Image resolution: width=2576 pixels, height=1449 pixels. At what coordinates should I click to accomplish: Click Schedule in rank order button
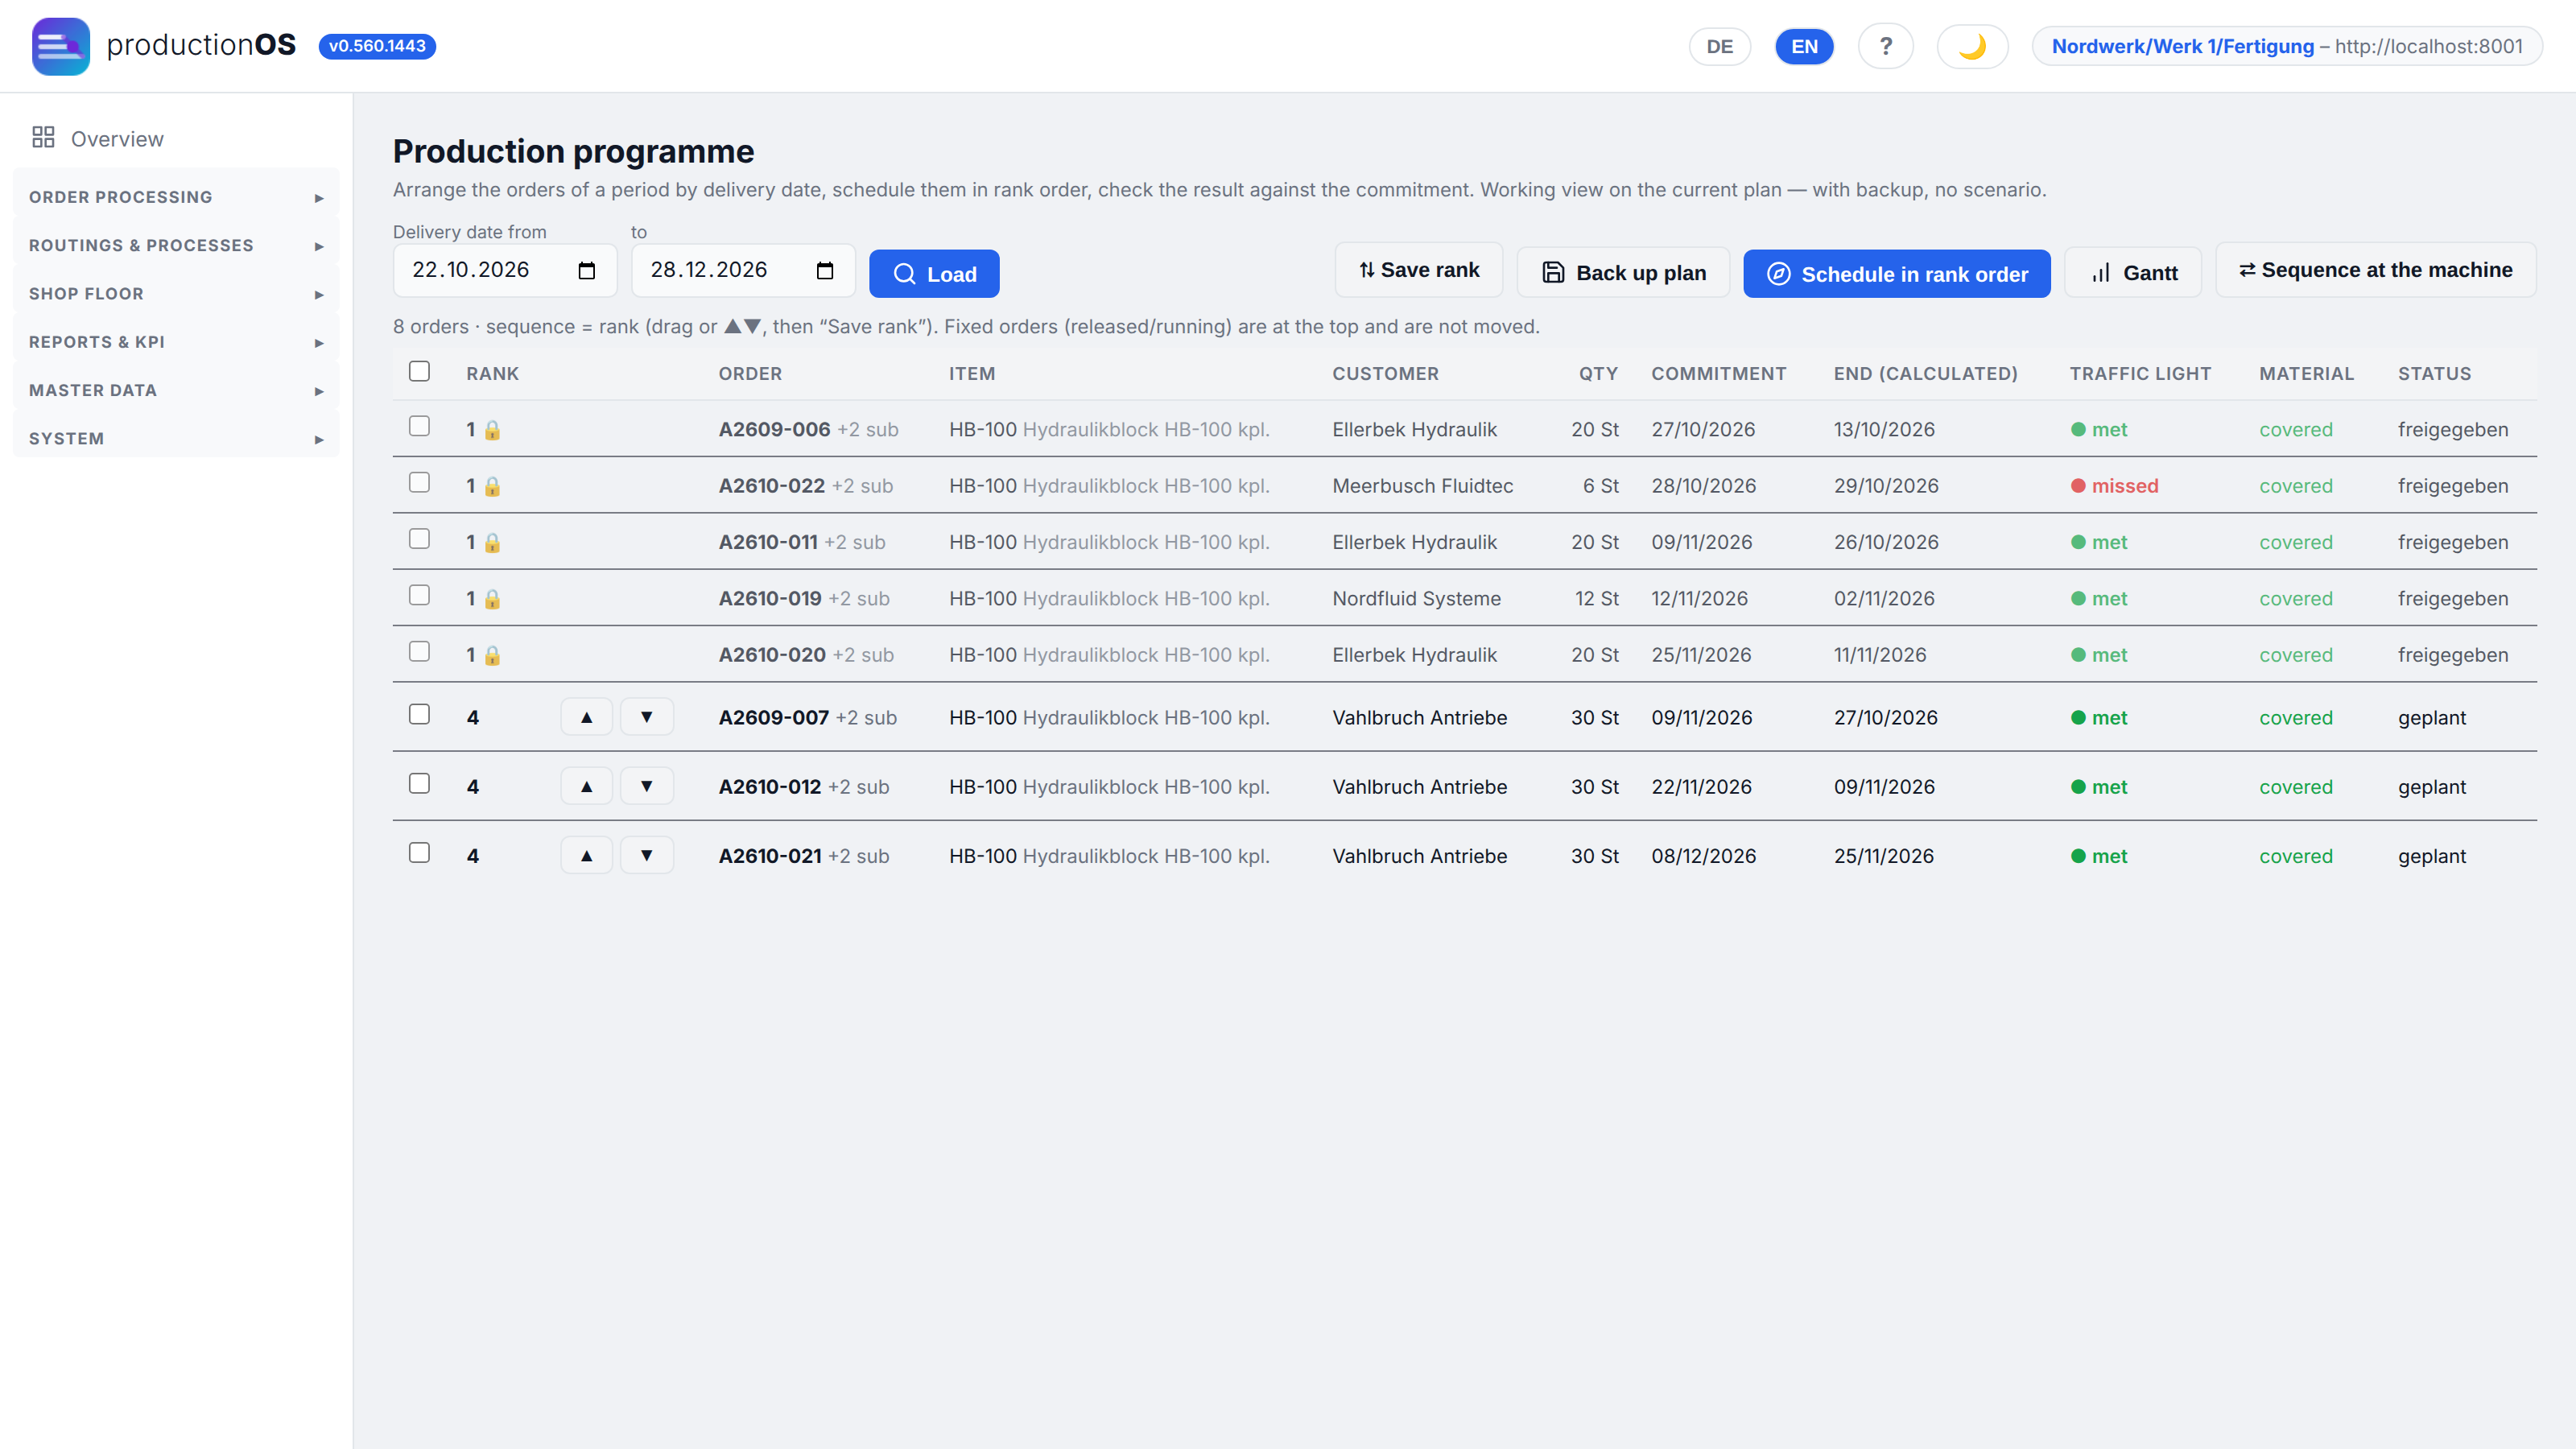tap(1897, 273)
